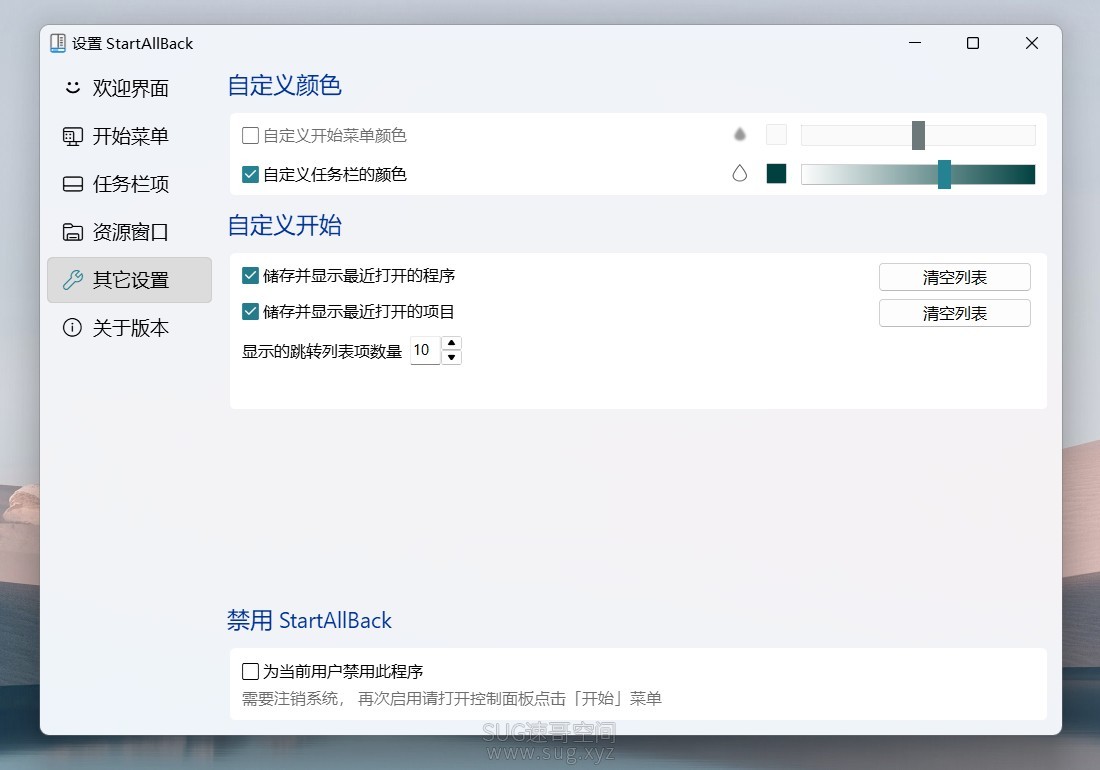
Task: Click the start menu icon beside 开始菜单
Action: coord(72,136)
